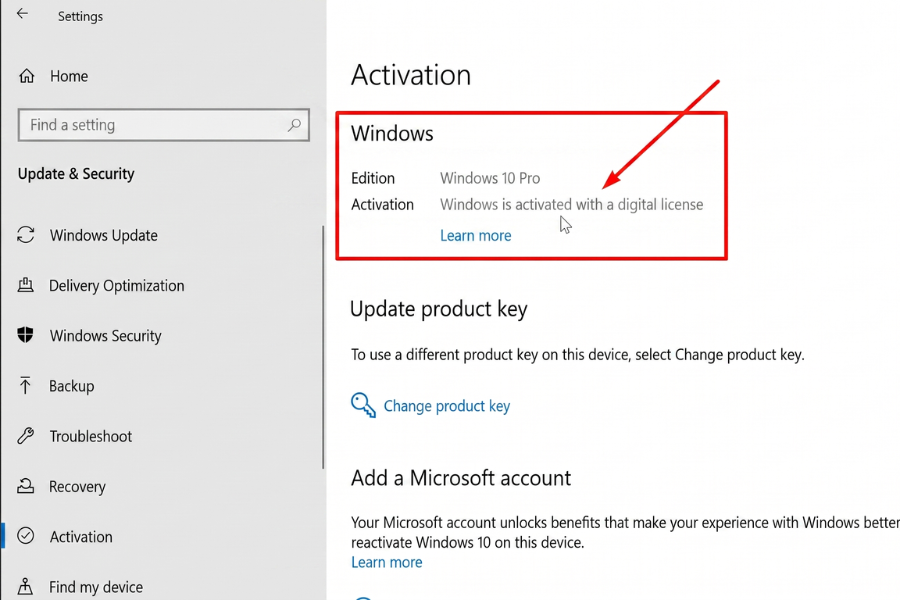This screenshot has width=900, height=600.
Task: Click the Settings window title text
Action: [80, 16]
